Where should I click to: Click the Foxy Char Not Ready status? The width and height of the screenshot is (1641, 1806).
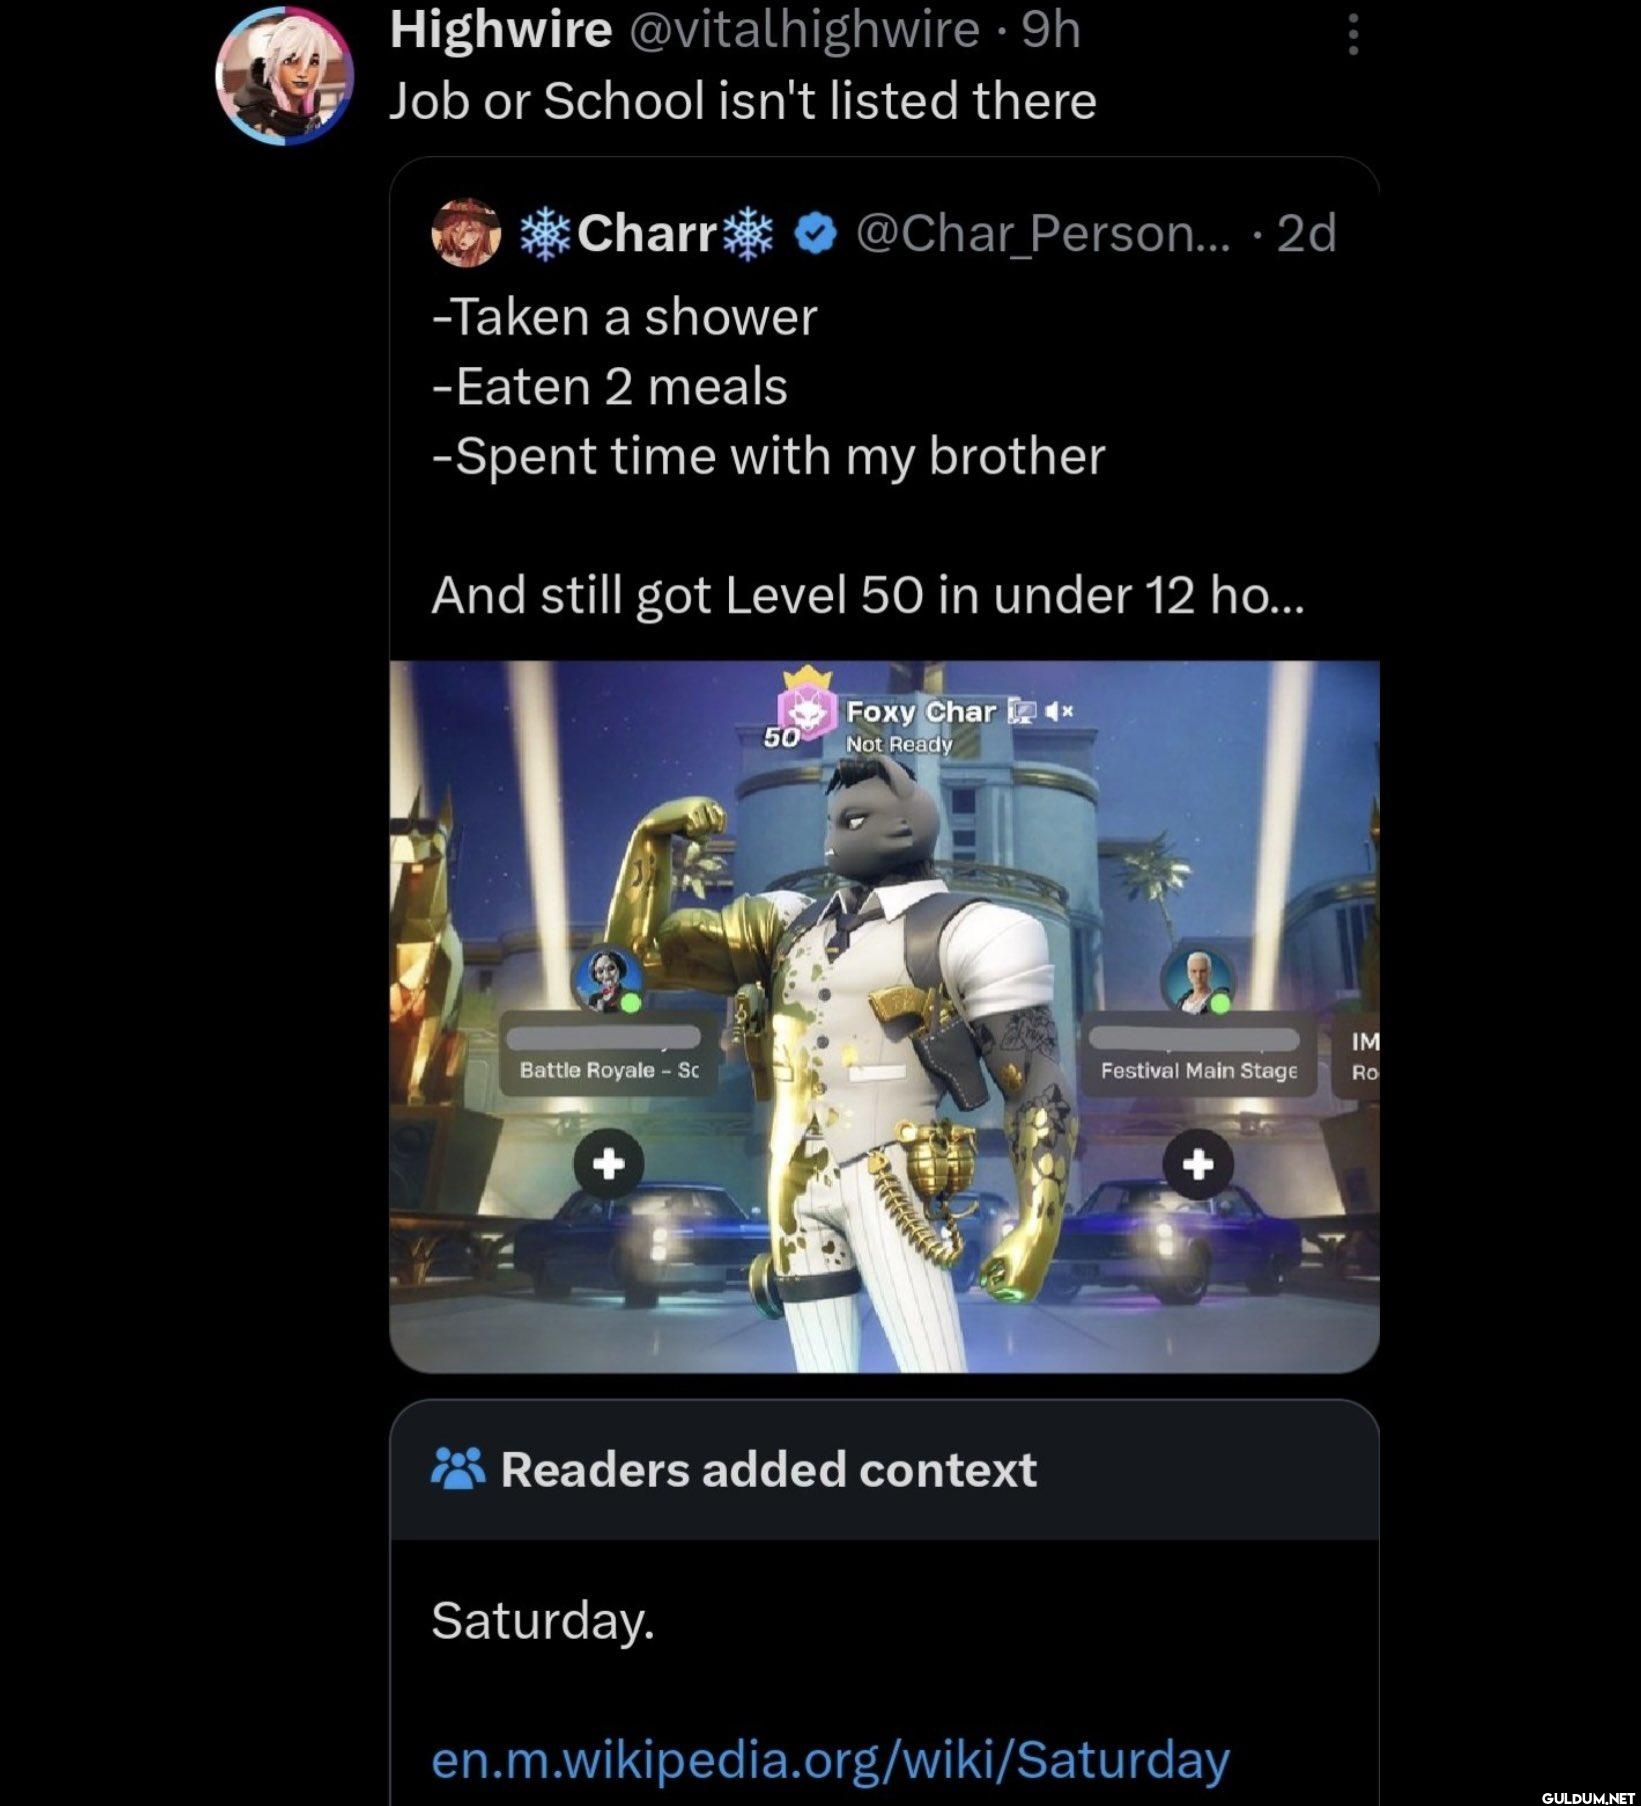tap(899, 744)
